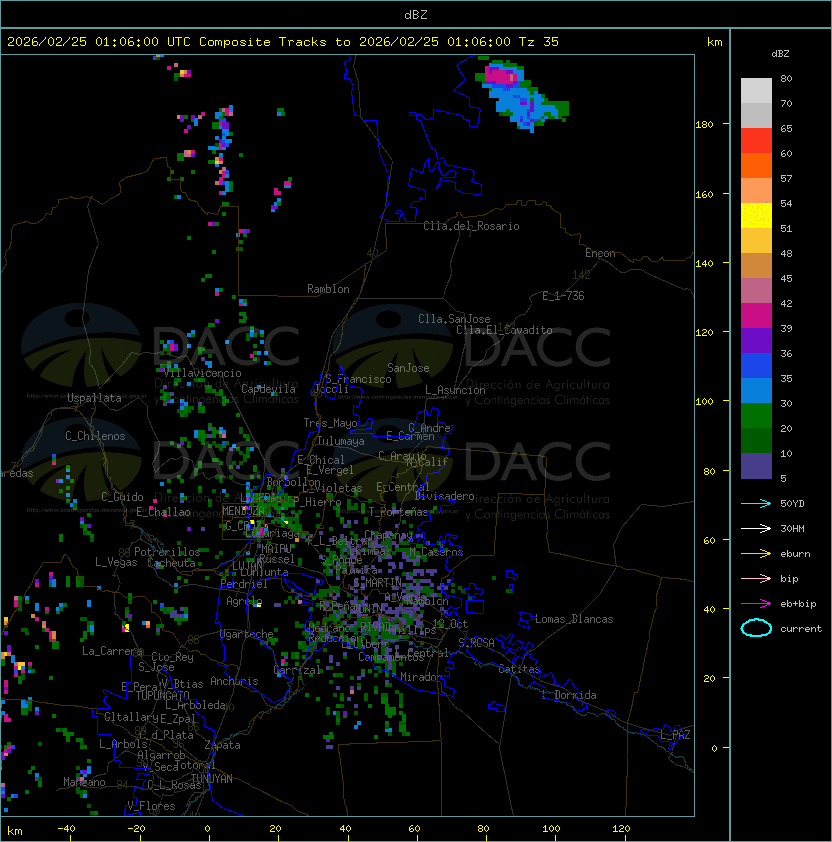Click the 'Mirador' map label
The height and width of the screenshot is (842, 832).
click(x=421, y=677)
